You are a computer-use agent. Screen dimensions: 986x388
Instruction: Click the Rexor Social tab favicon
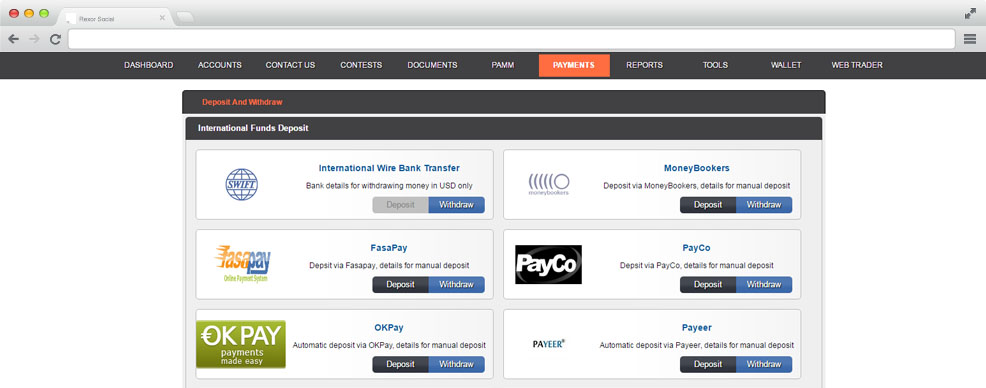tap(71, 19)
